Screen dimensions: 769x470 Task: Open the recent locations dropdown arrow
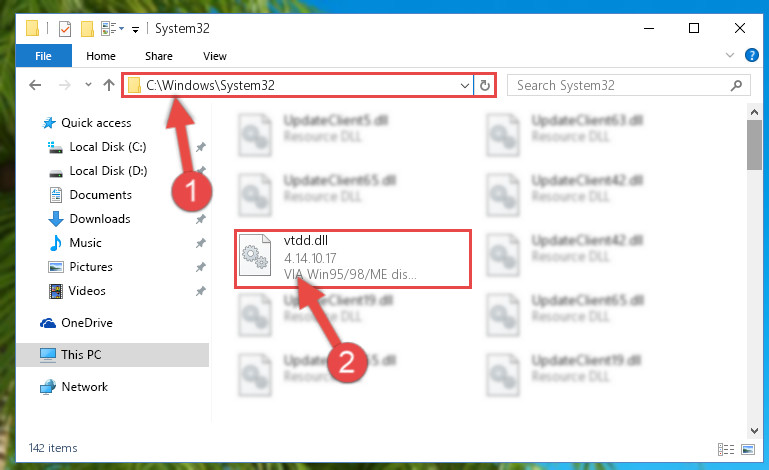pos(88,85)
